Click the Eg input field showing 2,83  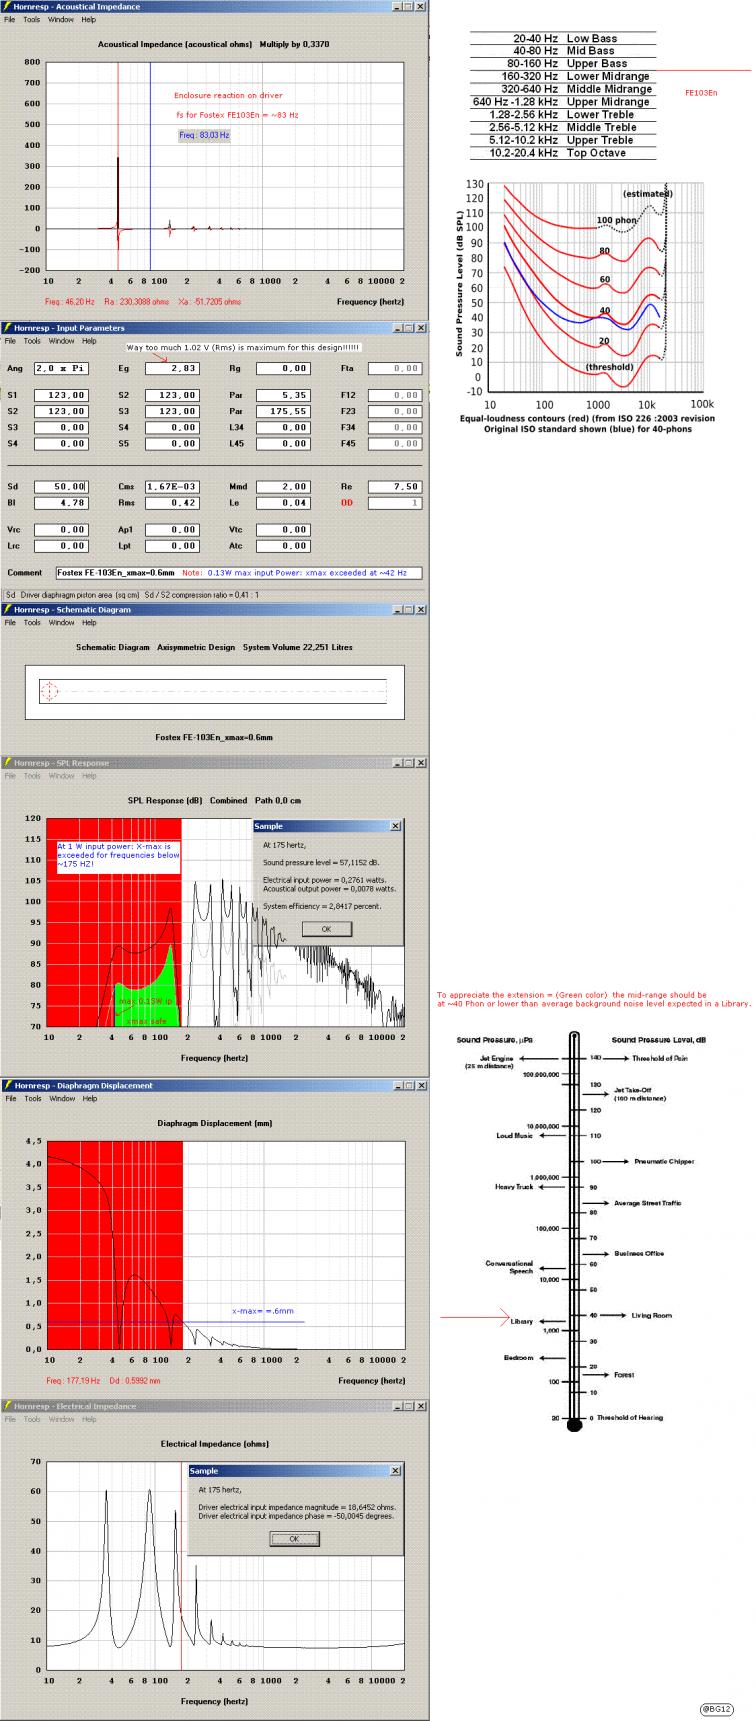pyautogui.click(x=172, y=368)
